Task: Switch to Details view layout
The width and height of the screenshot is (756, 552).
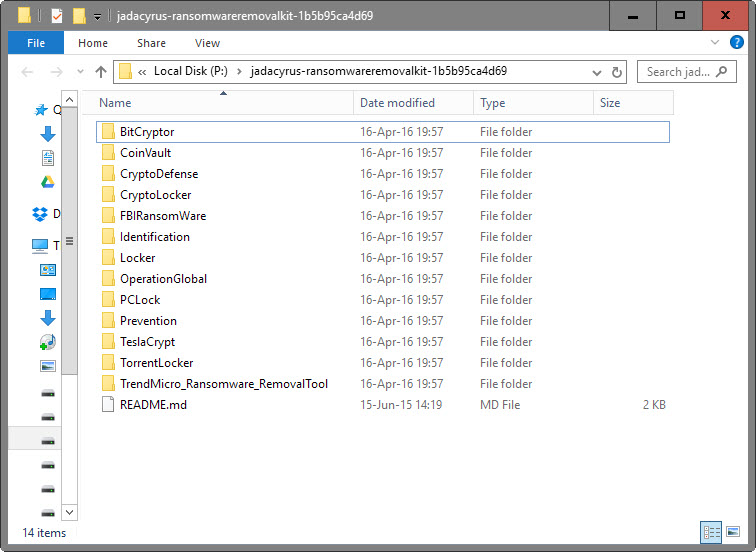Action: [711, 532]
